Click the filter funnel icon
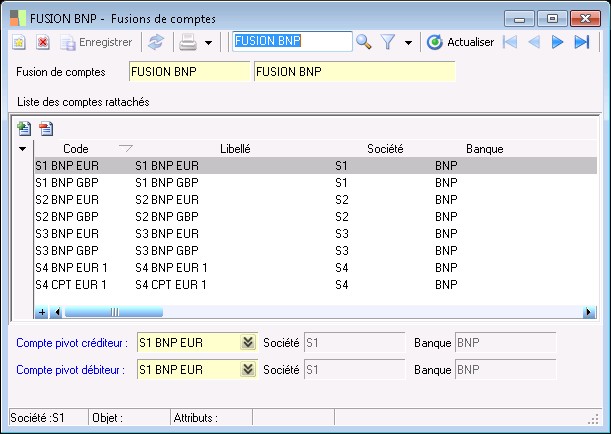The image size is (611, 434). [x=388, y=42]
